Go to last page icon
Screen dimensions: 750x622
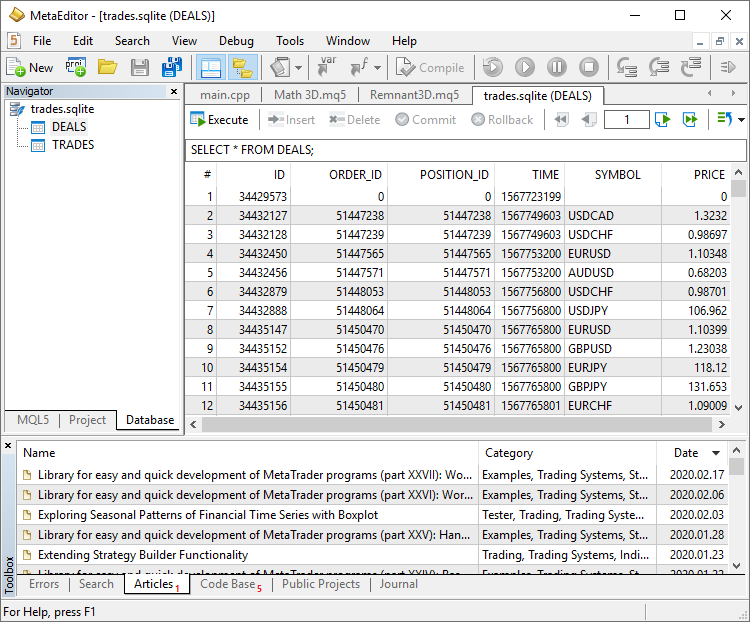pyautogui.click(x=690, y=120)
